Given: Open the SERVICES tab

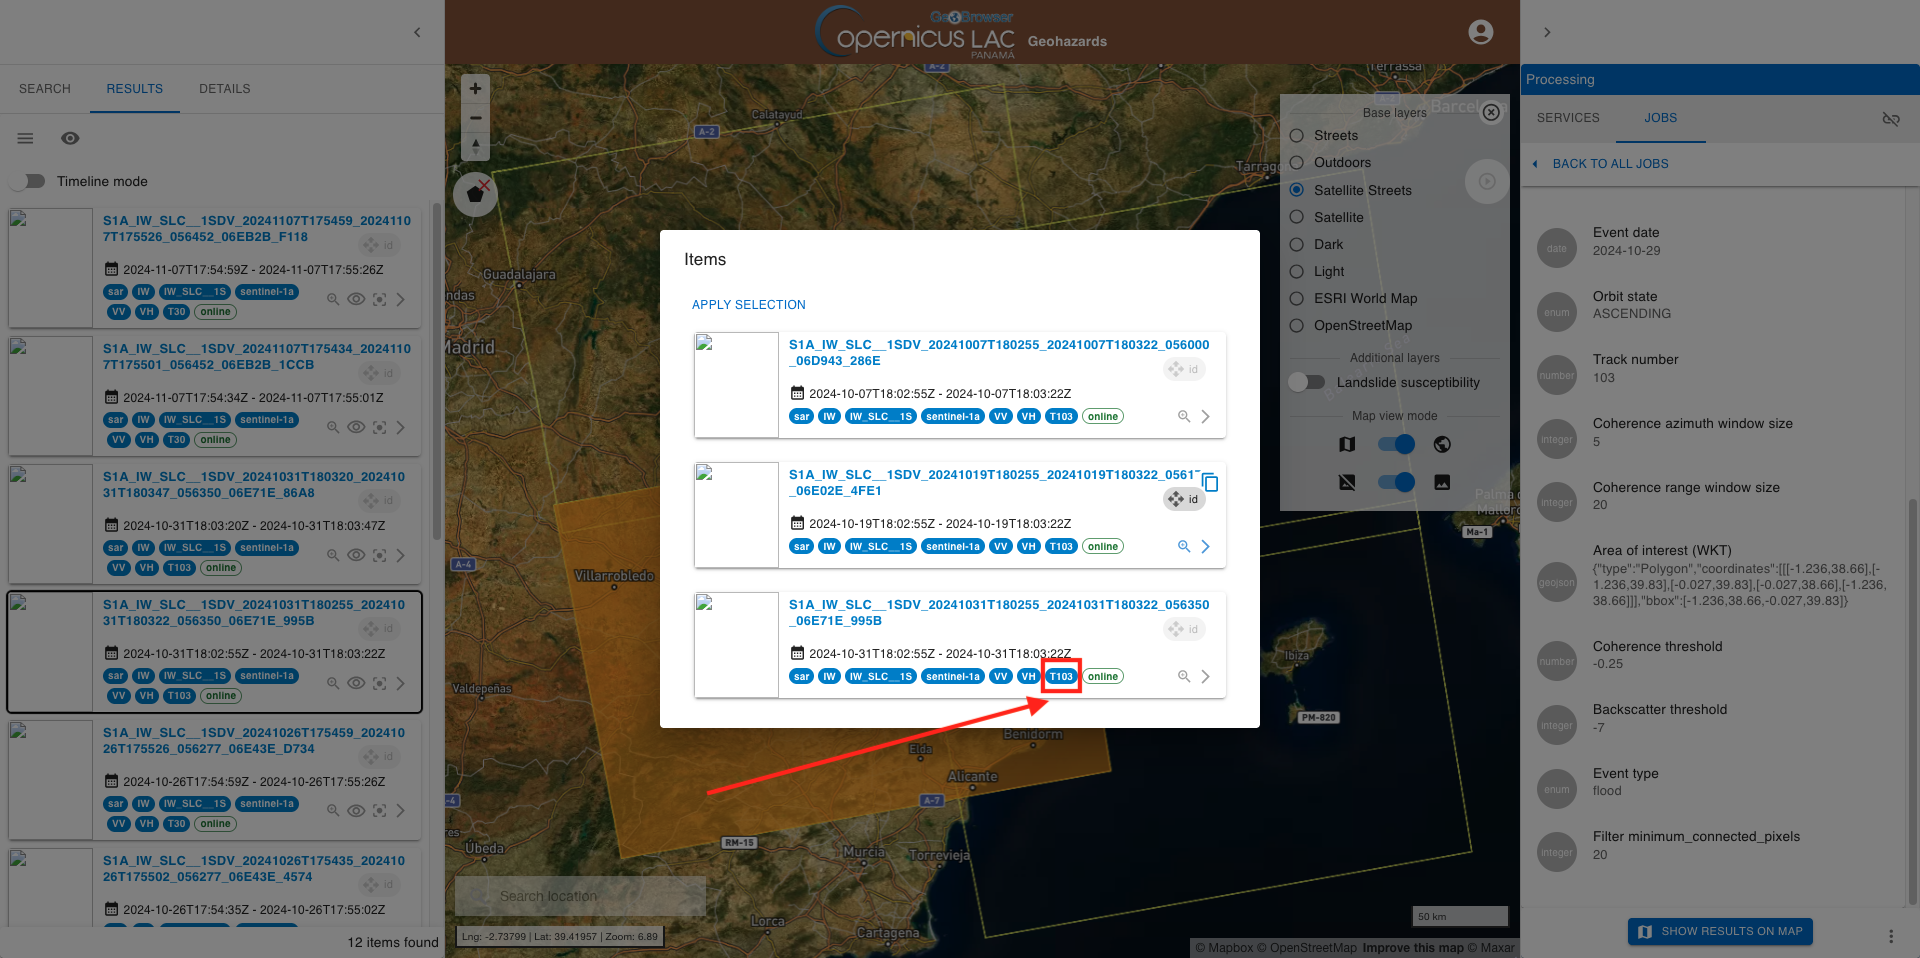Looking at the screenshot, I should click(1568, 118).
